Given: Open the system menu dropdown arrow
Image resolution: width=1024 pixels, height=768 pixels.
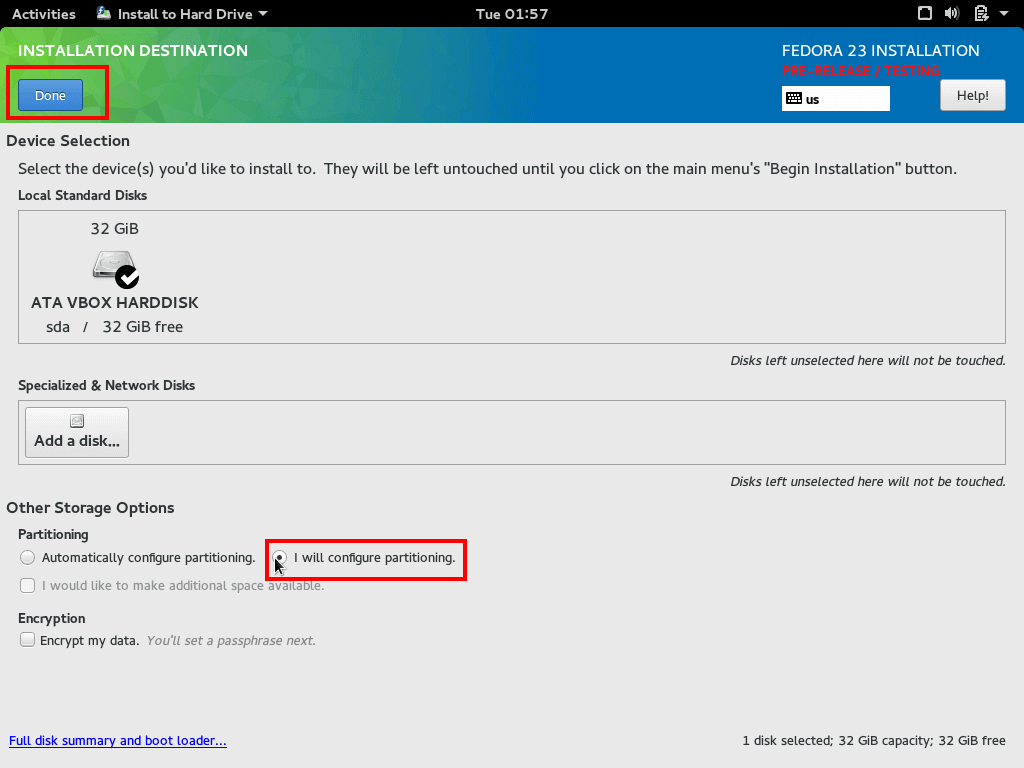Looking at the screenshot, I should tap(1003, 14).
